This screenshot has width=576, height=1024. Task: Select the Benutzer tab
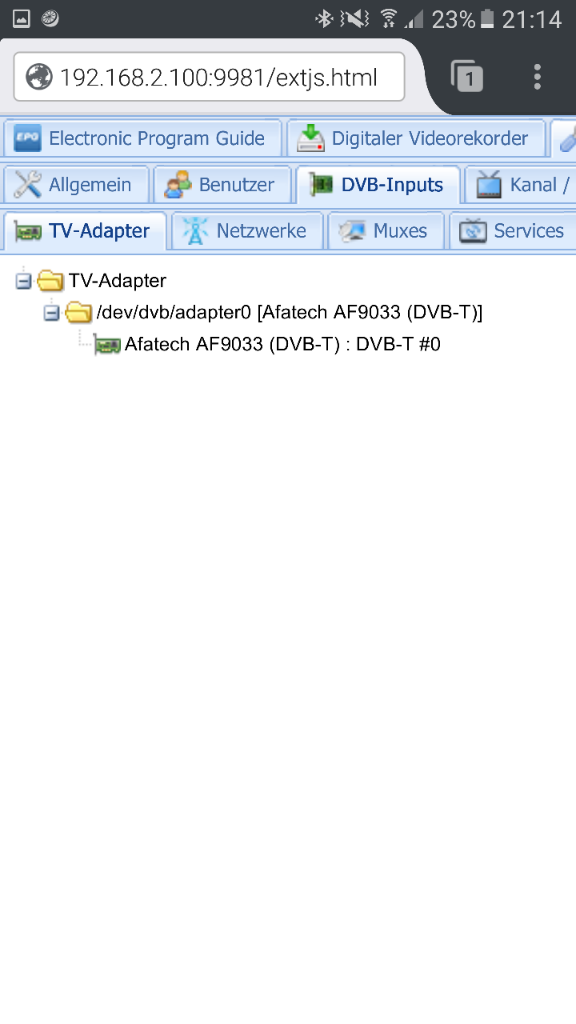click(x=222, y=185)
